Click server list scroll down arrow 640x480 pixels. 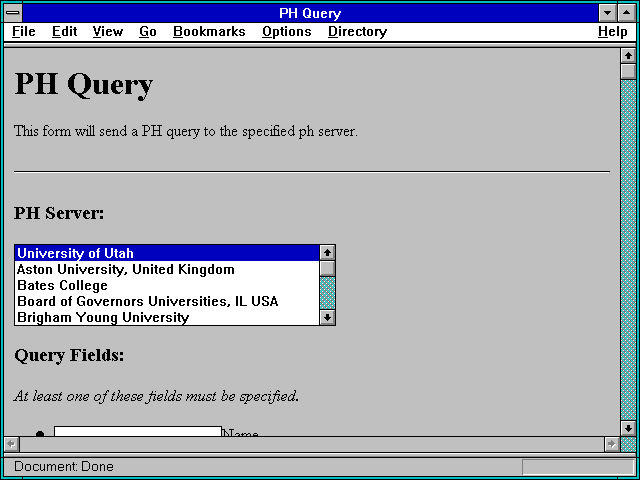(x=327, y=317)
